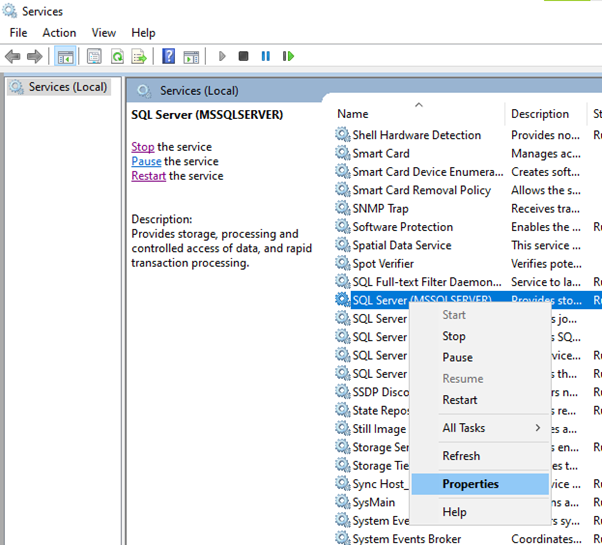Click the Restart Service toolbar icon
The width and height of the screenshot is (602, 545).
288,56
